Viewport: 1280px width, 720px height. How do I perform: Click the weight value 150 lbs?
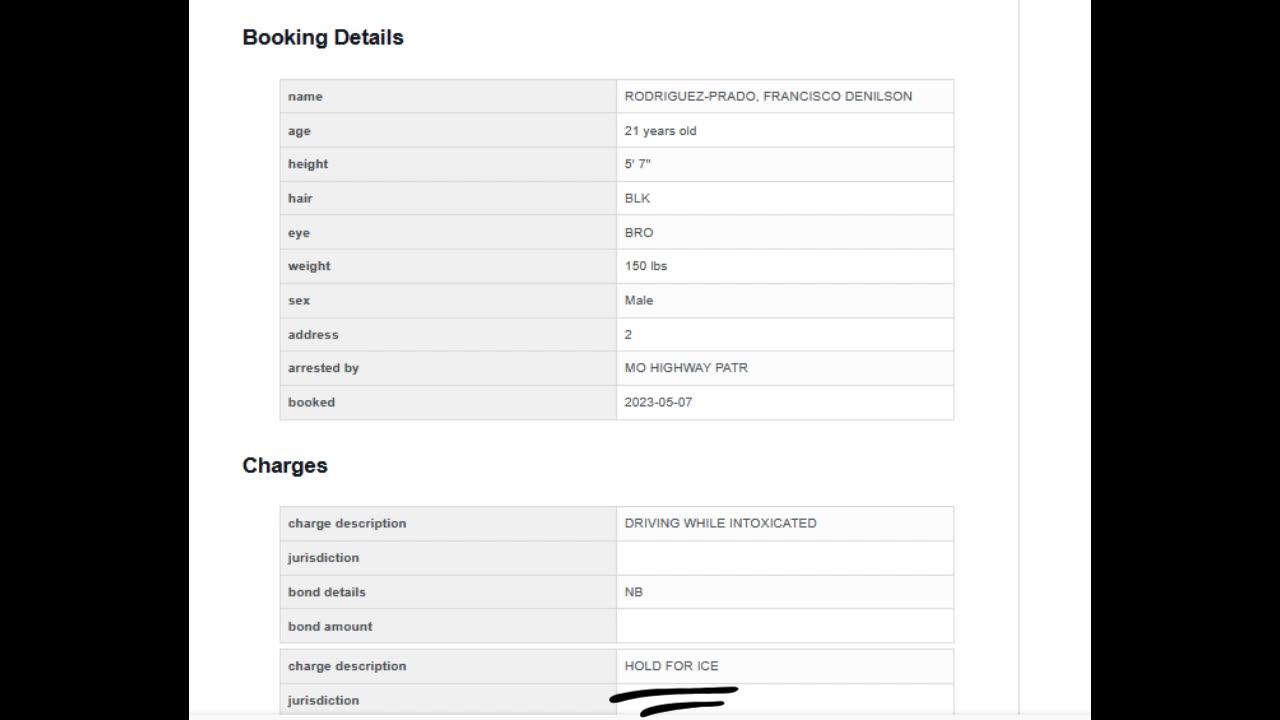tap(645, 266)
